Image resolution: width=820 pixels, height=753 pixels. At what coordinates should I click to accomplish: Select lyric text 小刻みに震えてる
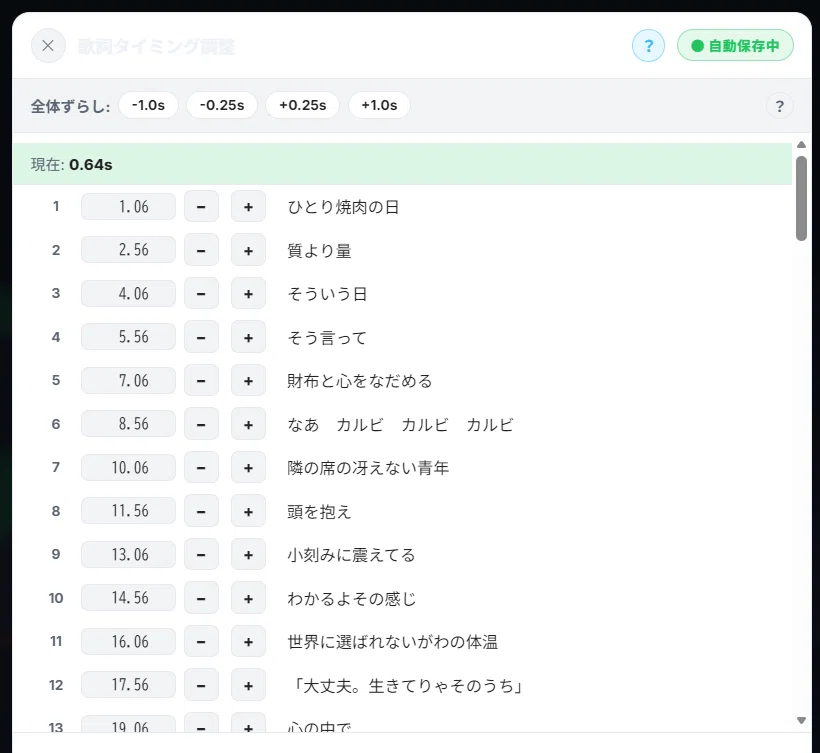point(351,554)
